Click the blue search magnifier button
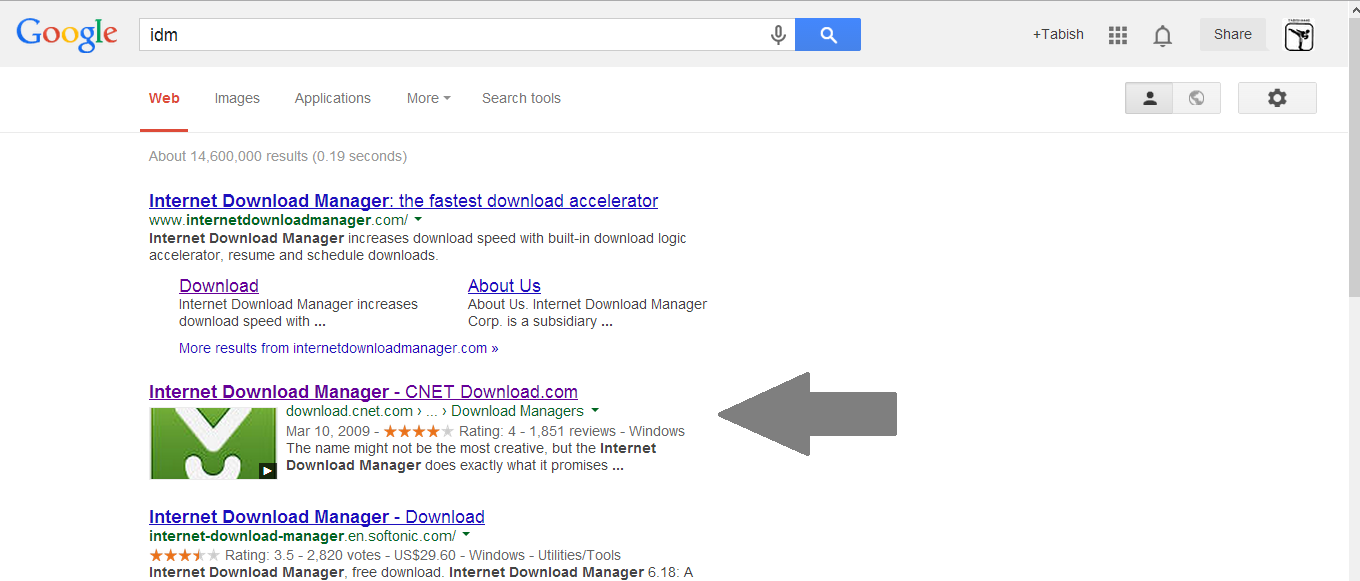The height and width of the screenshot is (581, 1360). tap(828, 35)
